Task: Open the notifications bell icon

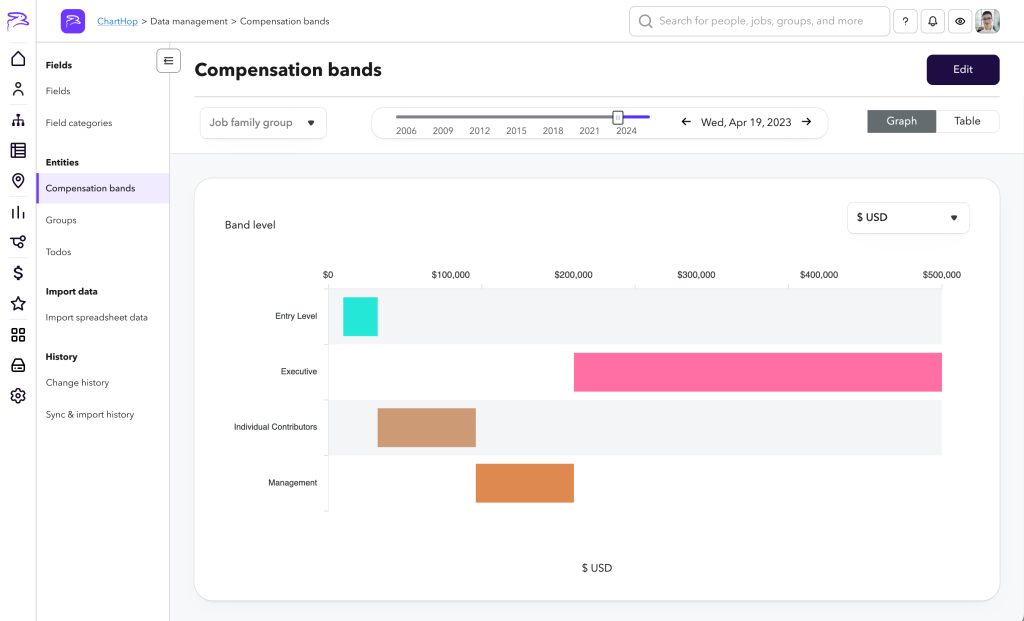Action: [x=932, y=21]
